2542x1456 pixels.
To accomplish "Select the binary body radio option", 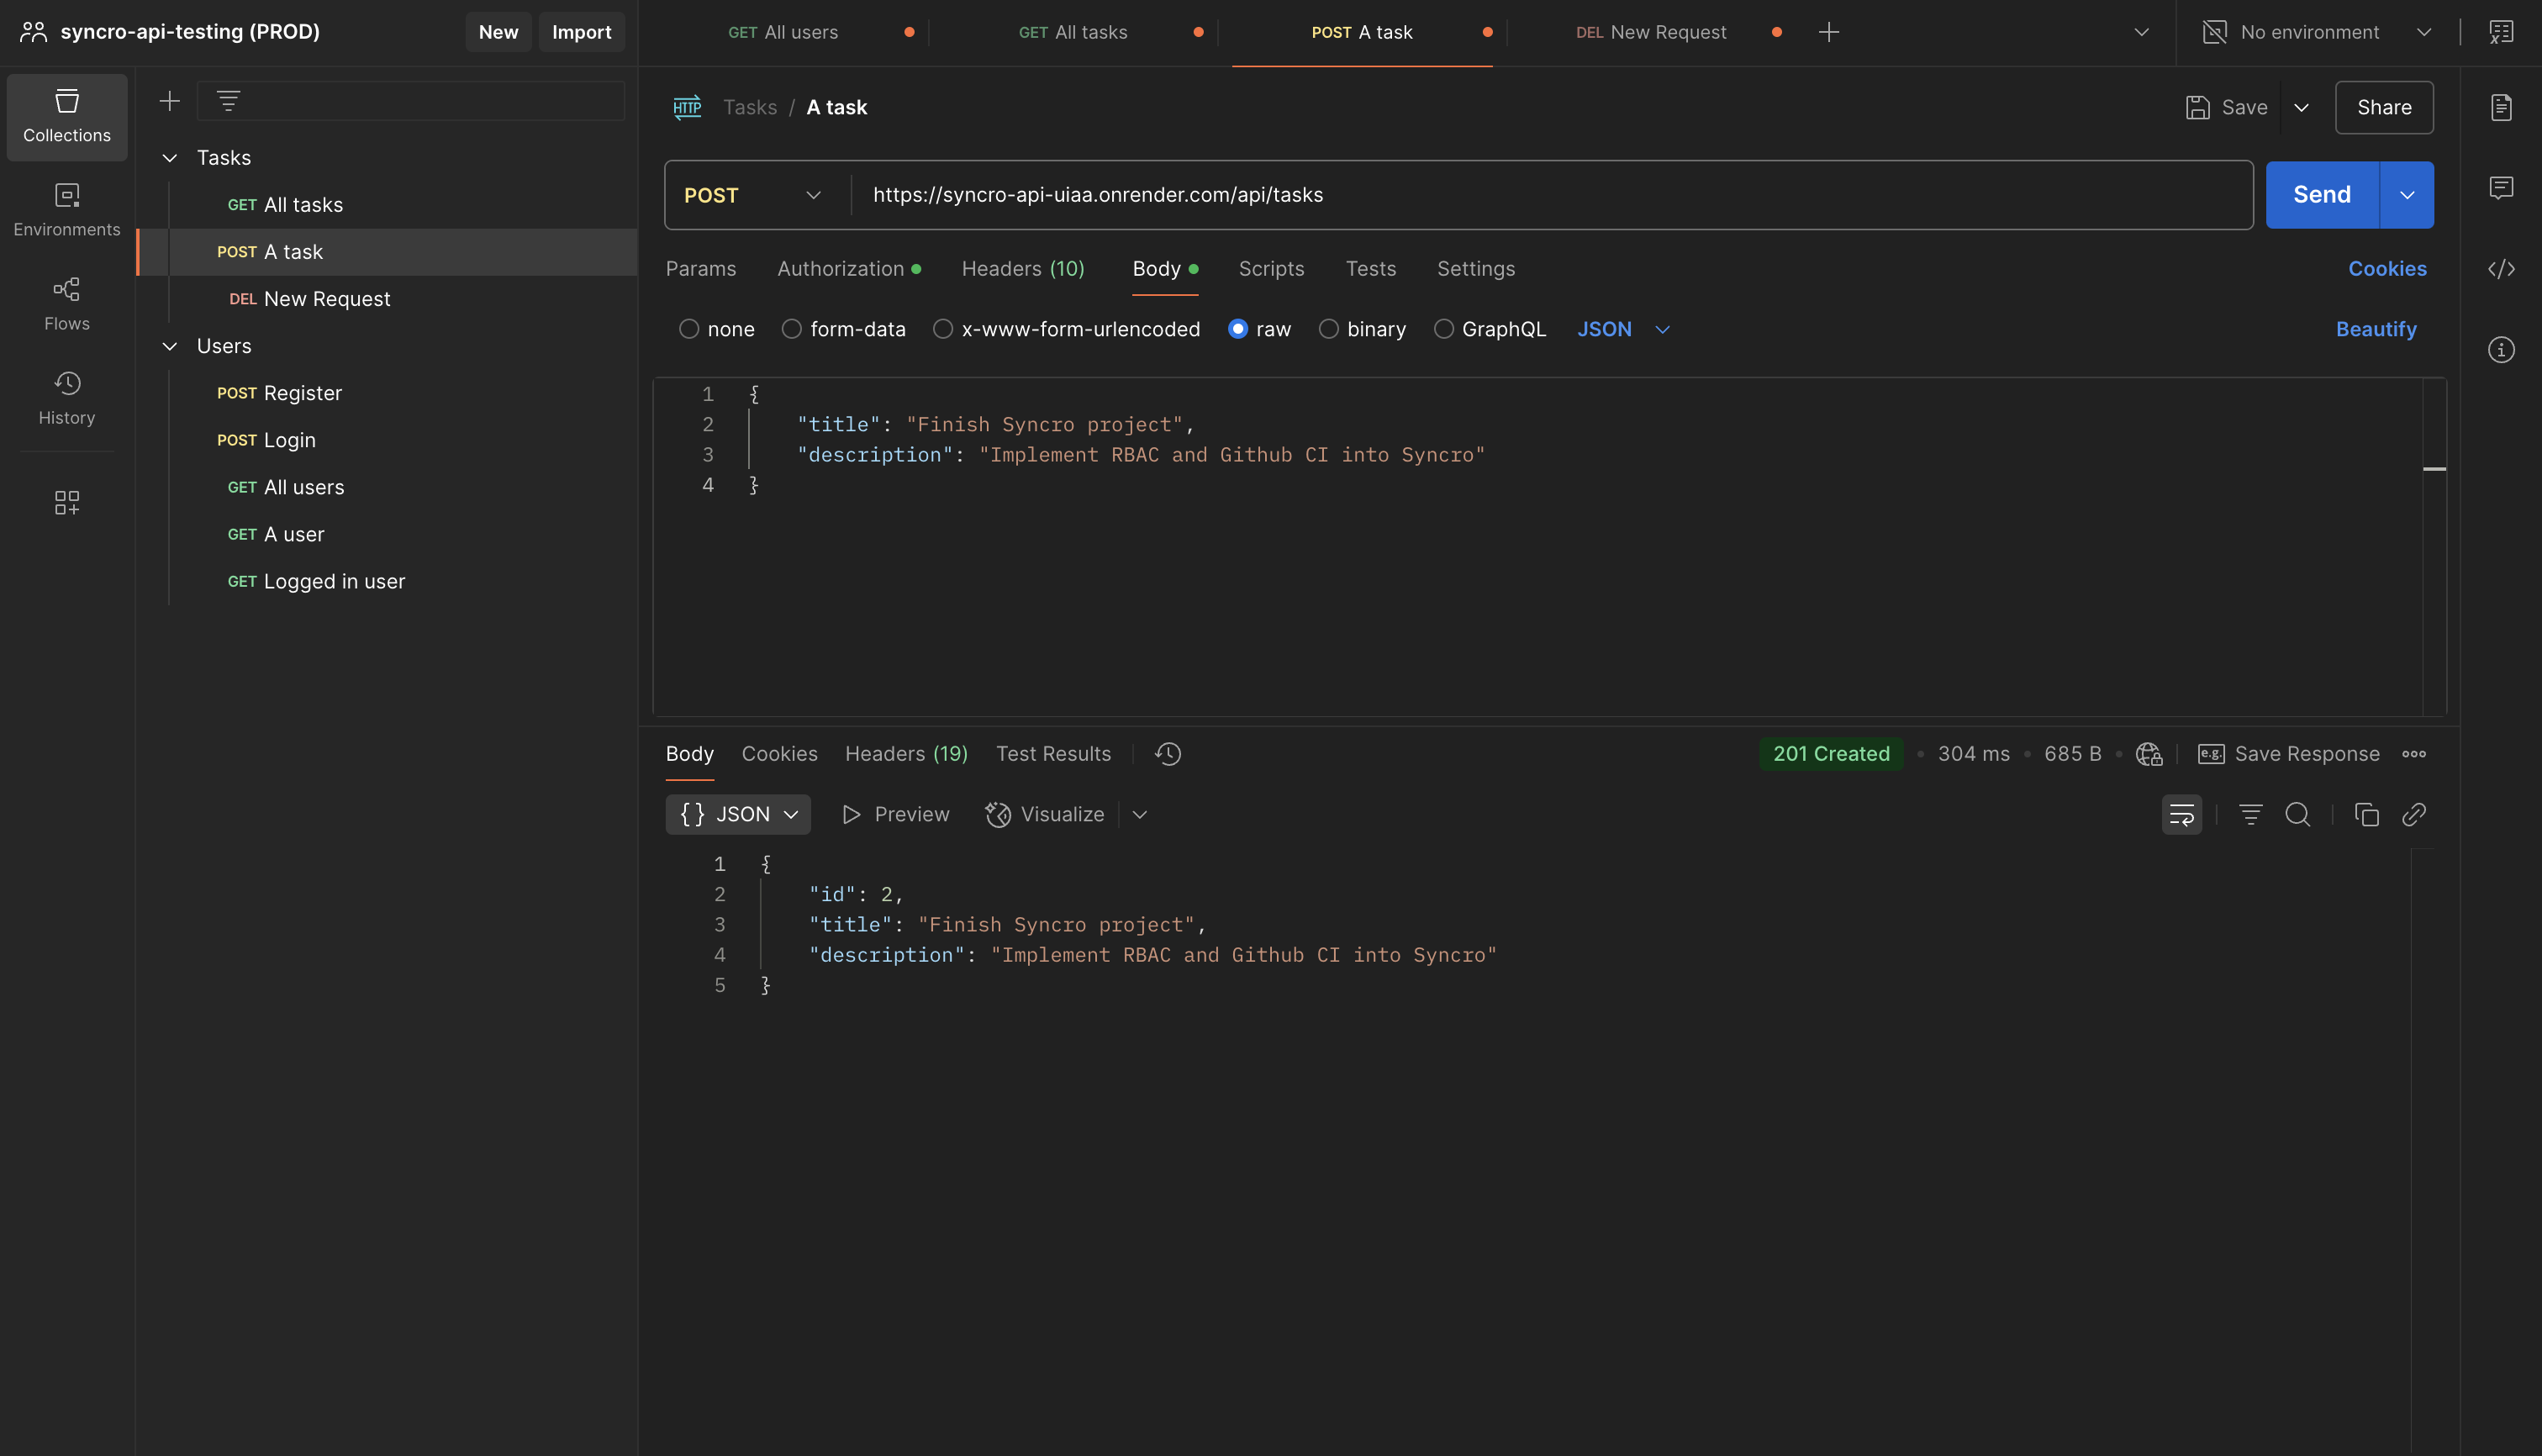I will pyautogui.click(x=1329, y=329).
